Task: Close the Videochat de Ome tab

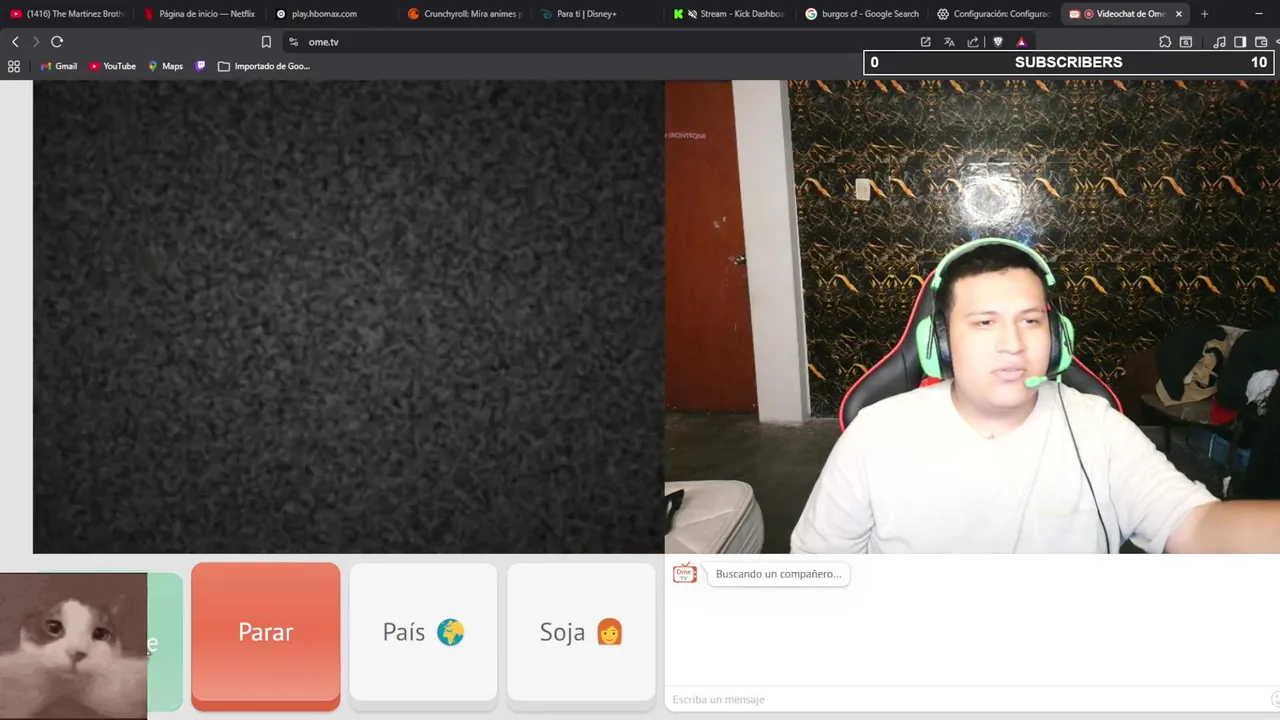Action: [1178, 14]
